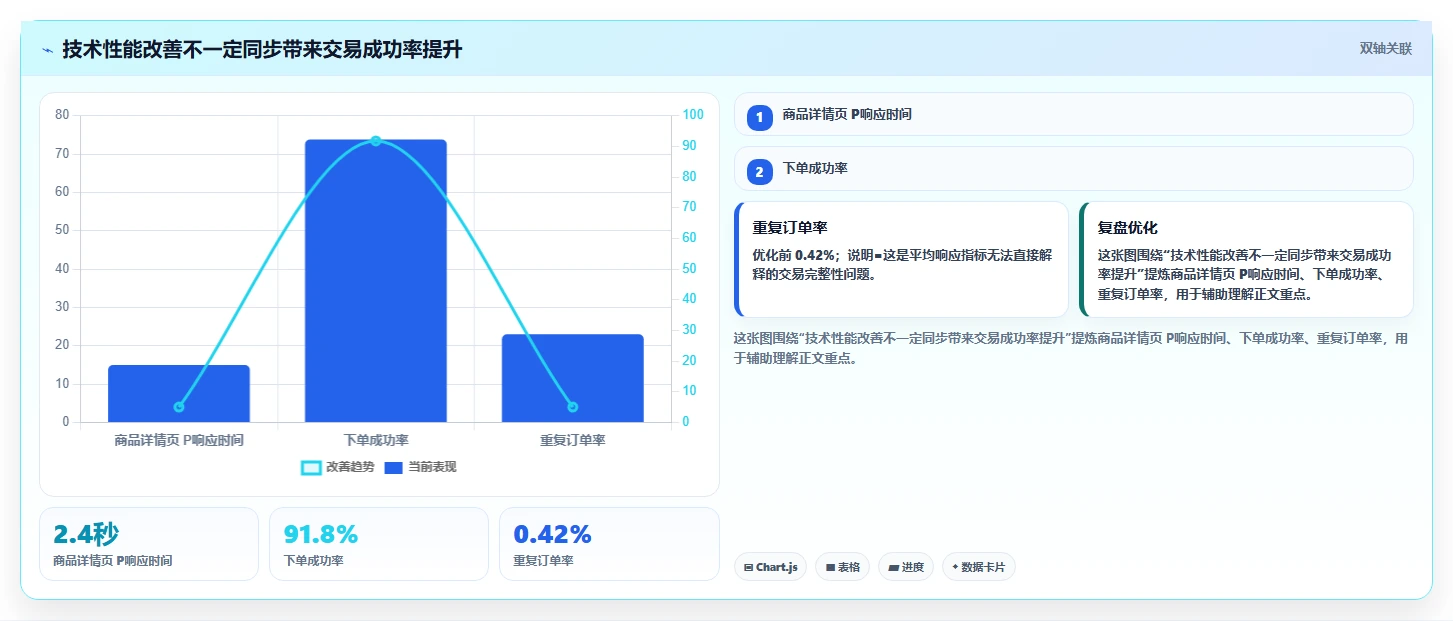Click the x-axis label 下单成功率

pyautogui.click(x=376, y=440)
